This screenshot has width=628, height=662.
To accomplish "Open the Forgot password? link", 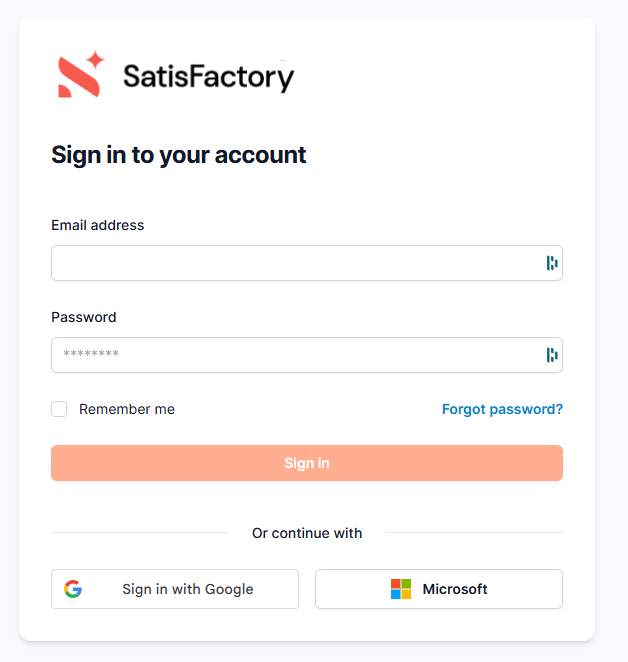I will (502, 409).
